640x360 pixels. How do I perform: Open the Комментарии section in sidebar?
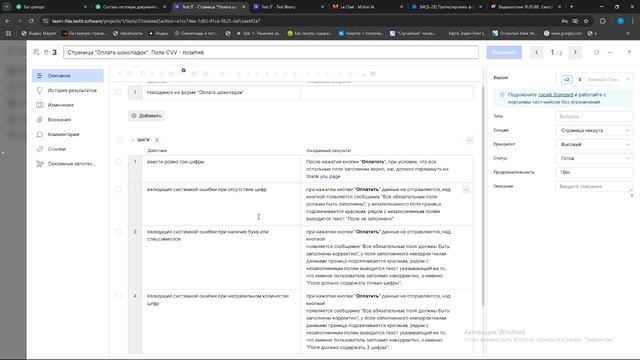68,134
